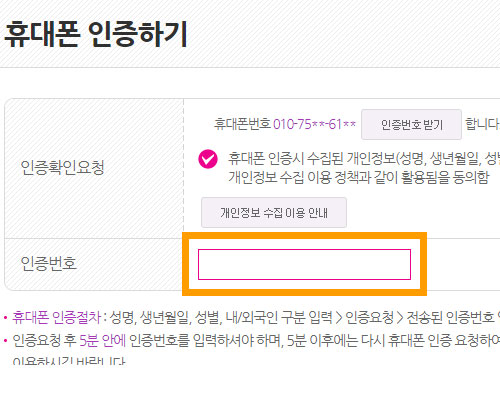Click the 휴대폰 인증하기 page heading
The width and height of the screenshot is (500, 420).
(x=96, y=34)
